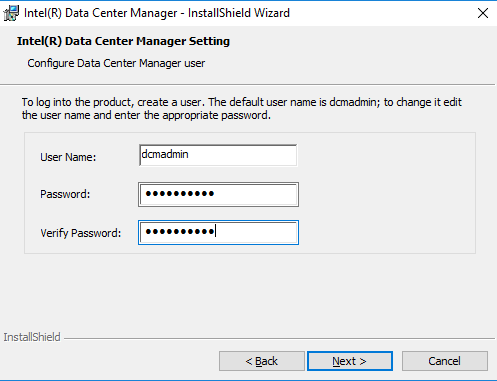Viewport: 497px width, 381px height.
Task: Close the InstallShield Wizard window
Action: click(483, 13)
